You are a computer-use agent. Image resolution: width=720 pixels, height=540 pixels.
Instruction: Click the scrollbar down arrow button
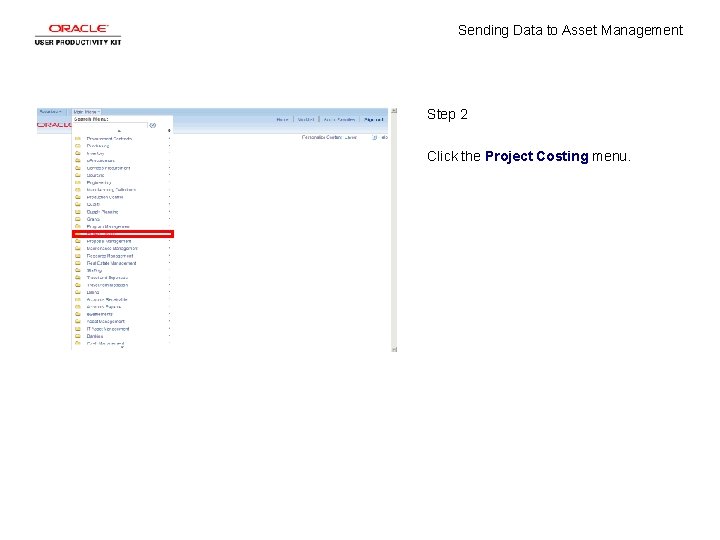[x=394, y=349]
